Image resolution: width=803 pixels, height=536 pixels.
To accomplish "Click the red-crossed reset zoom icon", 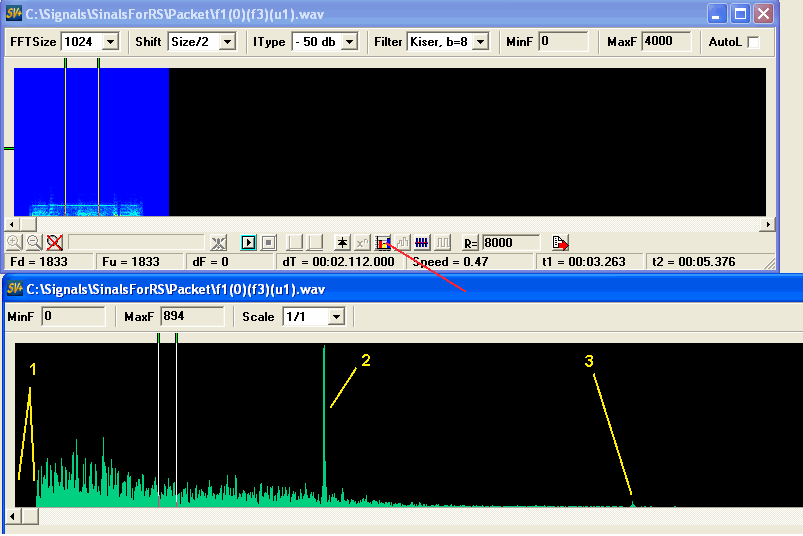I will (x=54, y=242).
